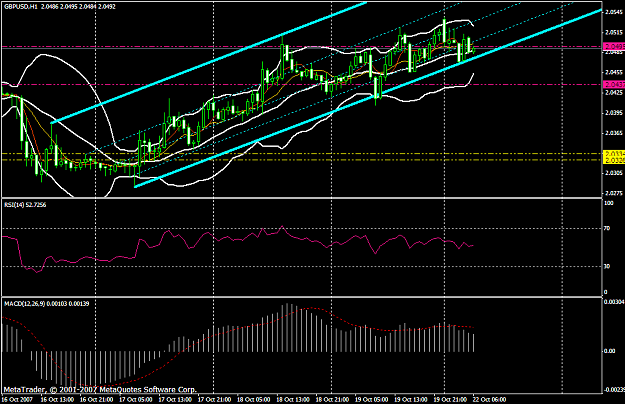
Task: Select the RSI(14) 52.7256 indicator label
Action: coord(25,205)
